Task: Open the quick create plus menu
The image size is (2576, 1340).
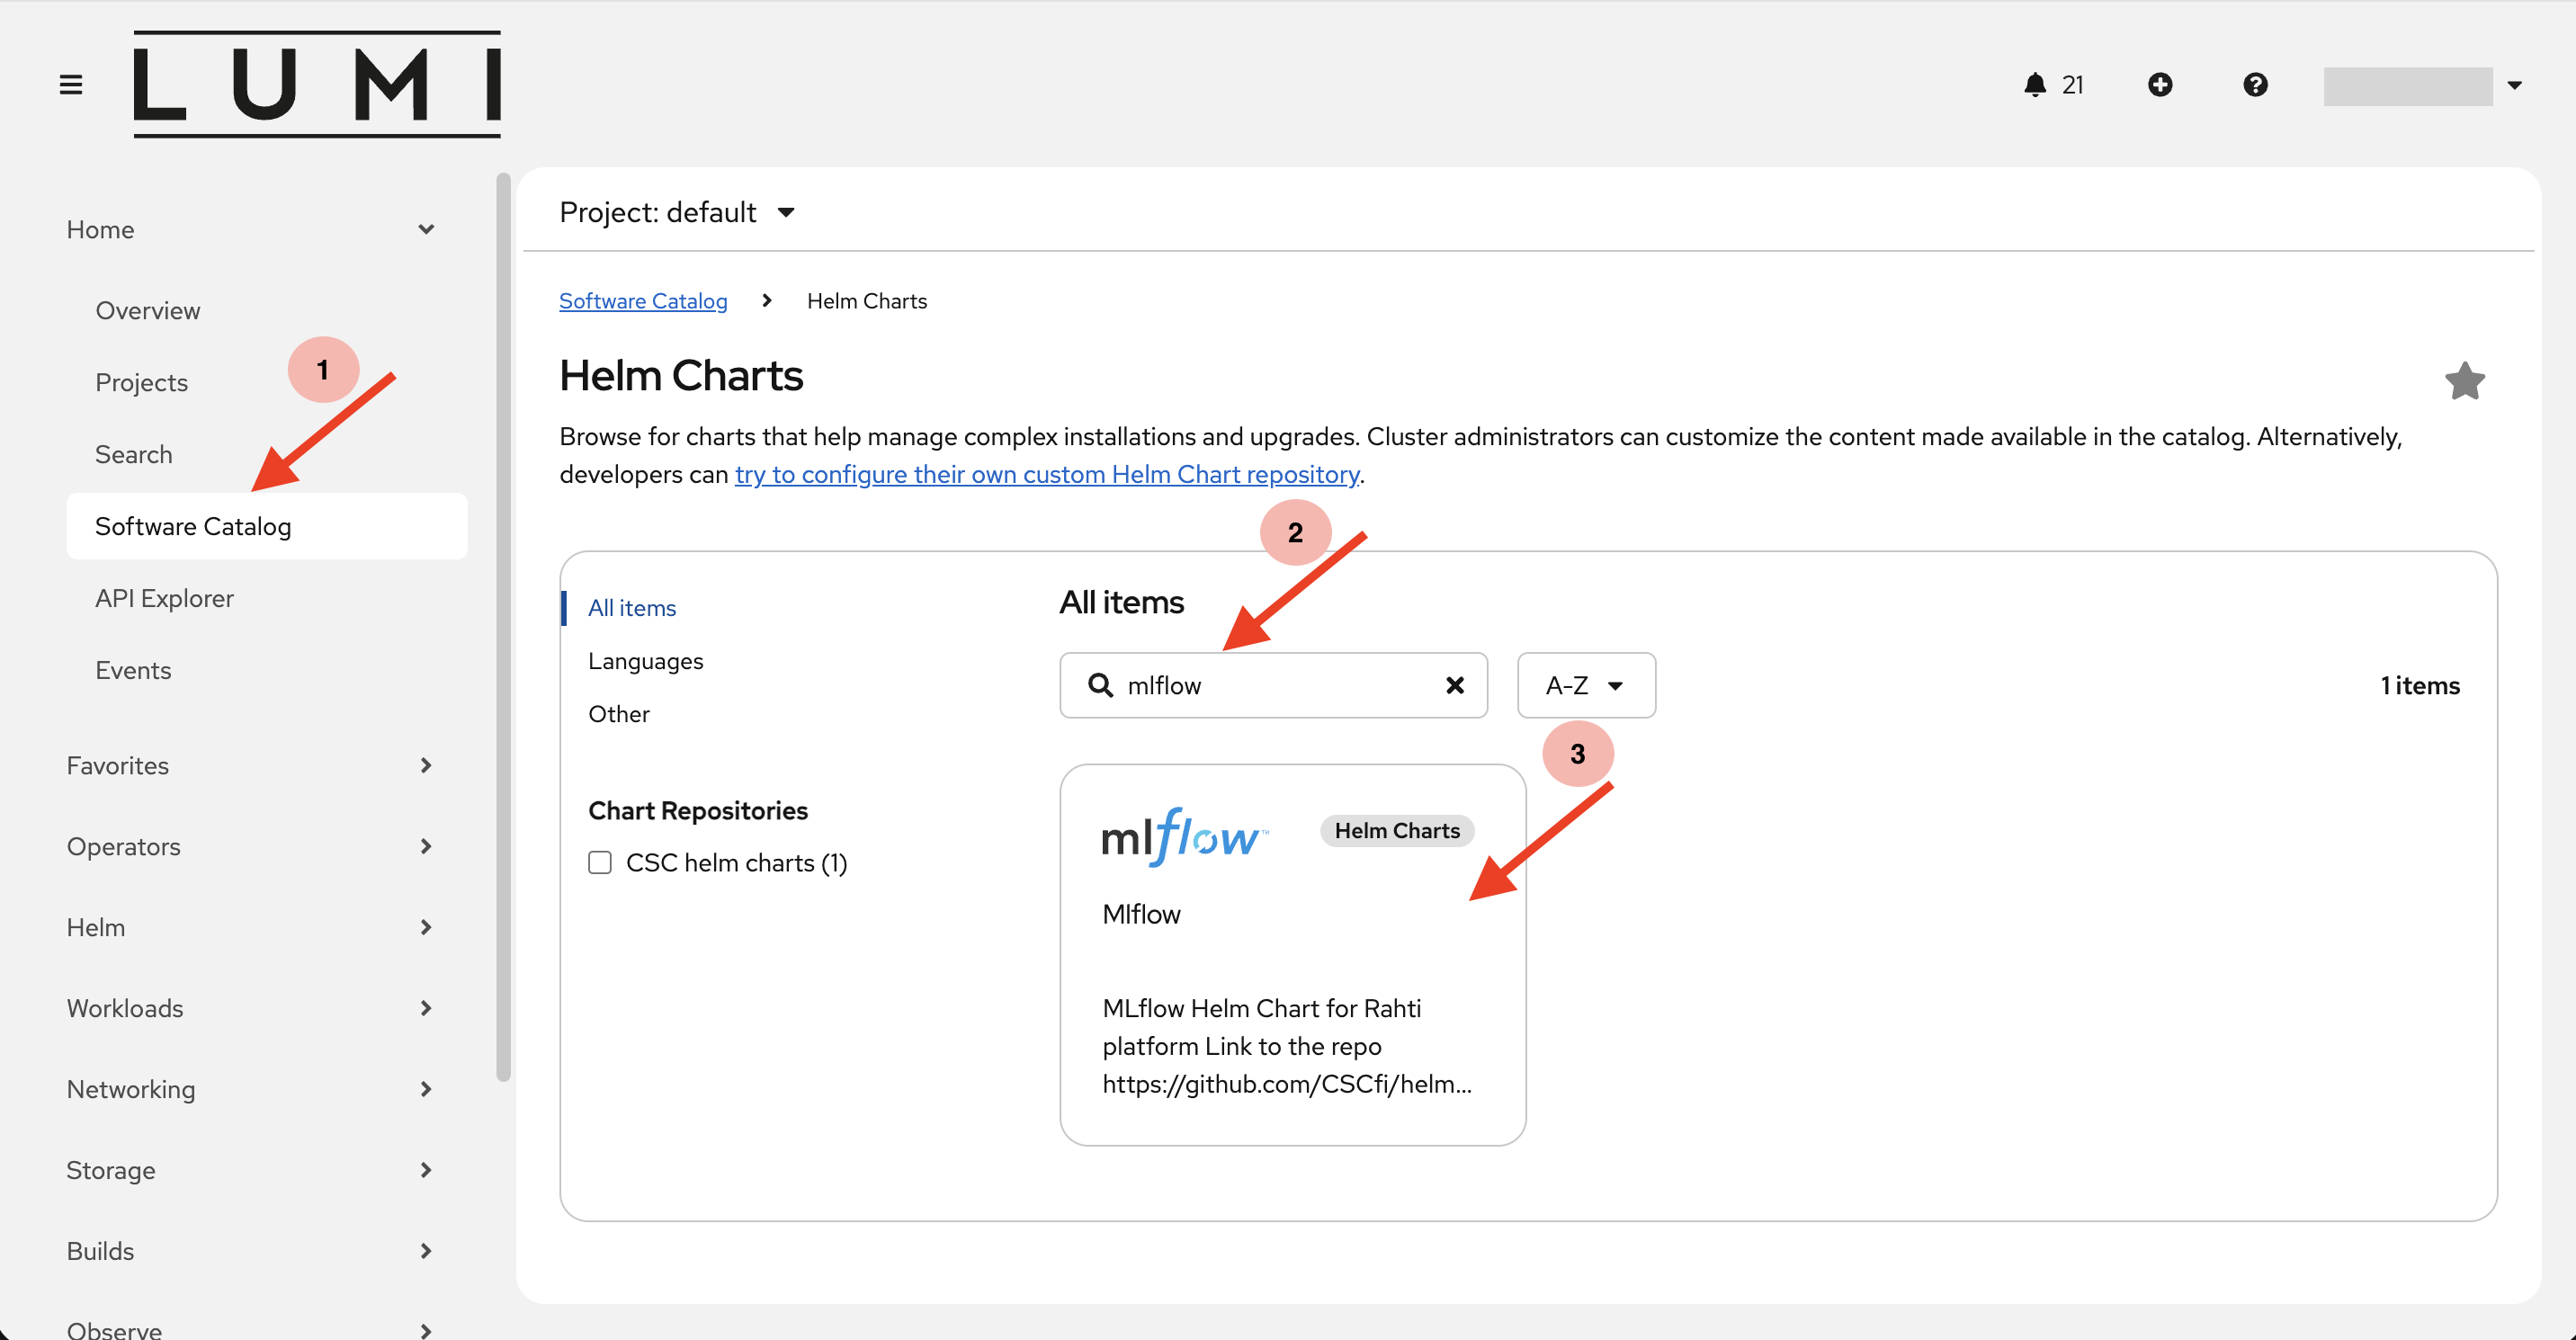Action: tap(2160, 85)
